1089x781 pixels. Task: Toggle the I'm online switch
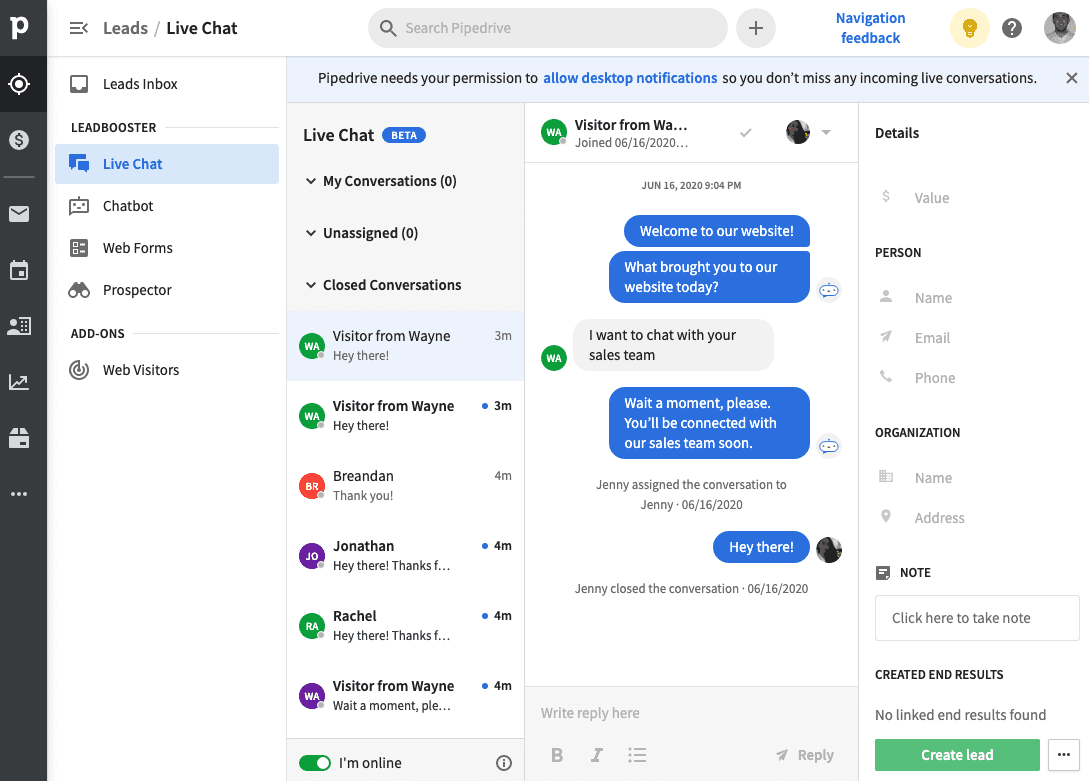[x=315, y=763]
